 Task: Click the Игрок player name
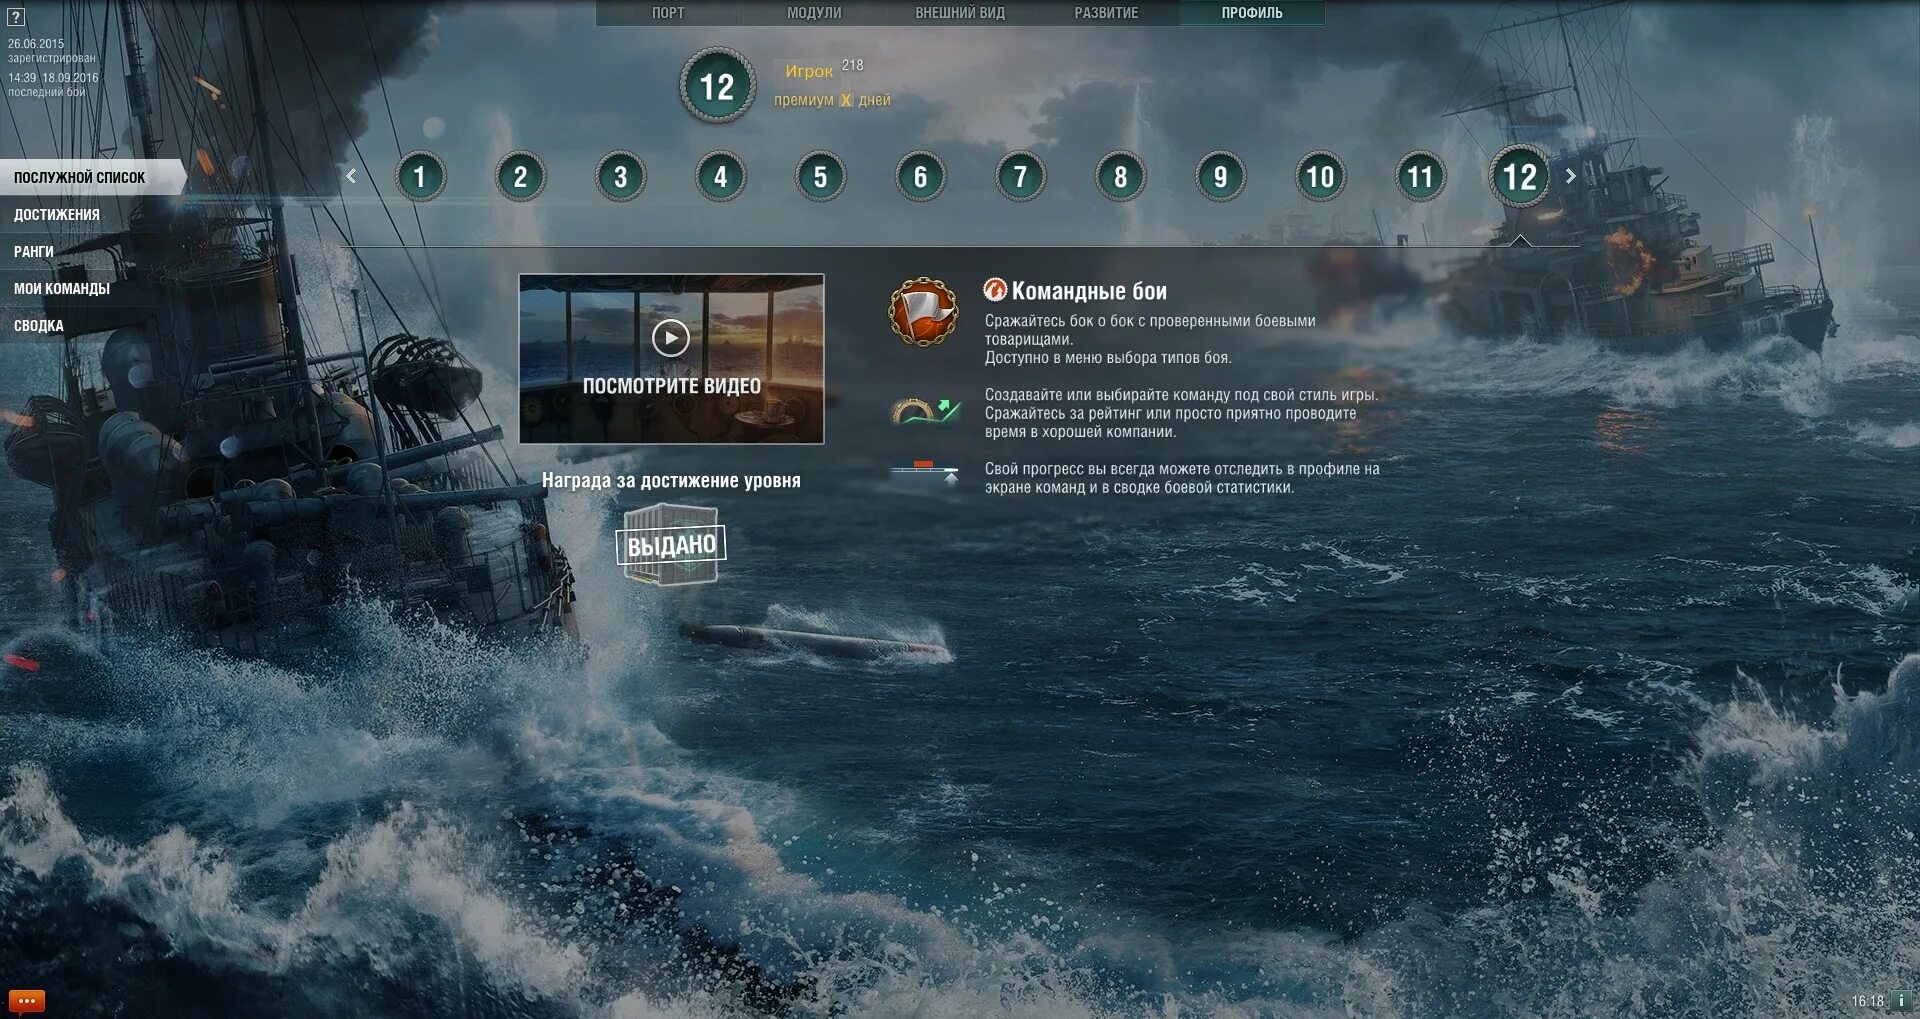[809, 71]
